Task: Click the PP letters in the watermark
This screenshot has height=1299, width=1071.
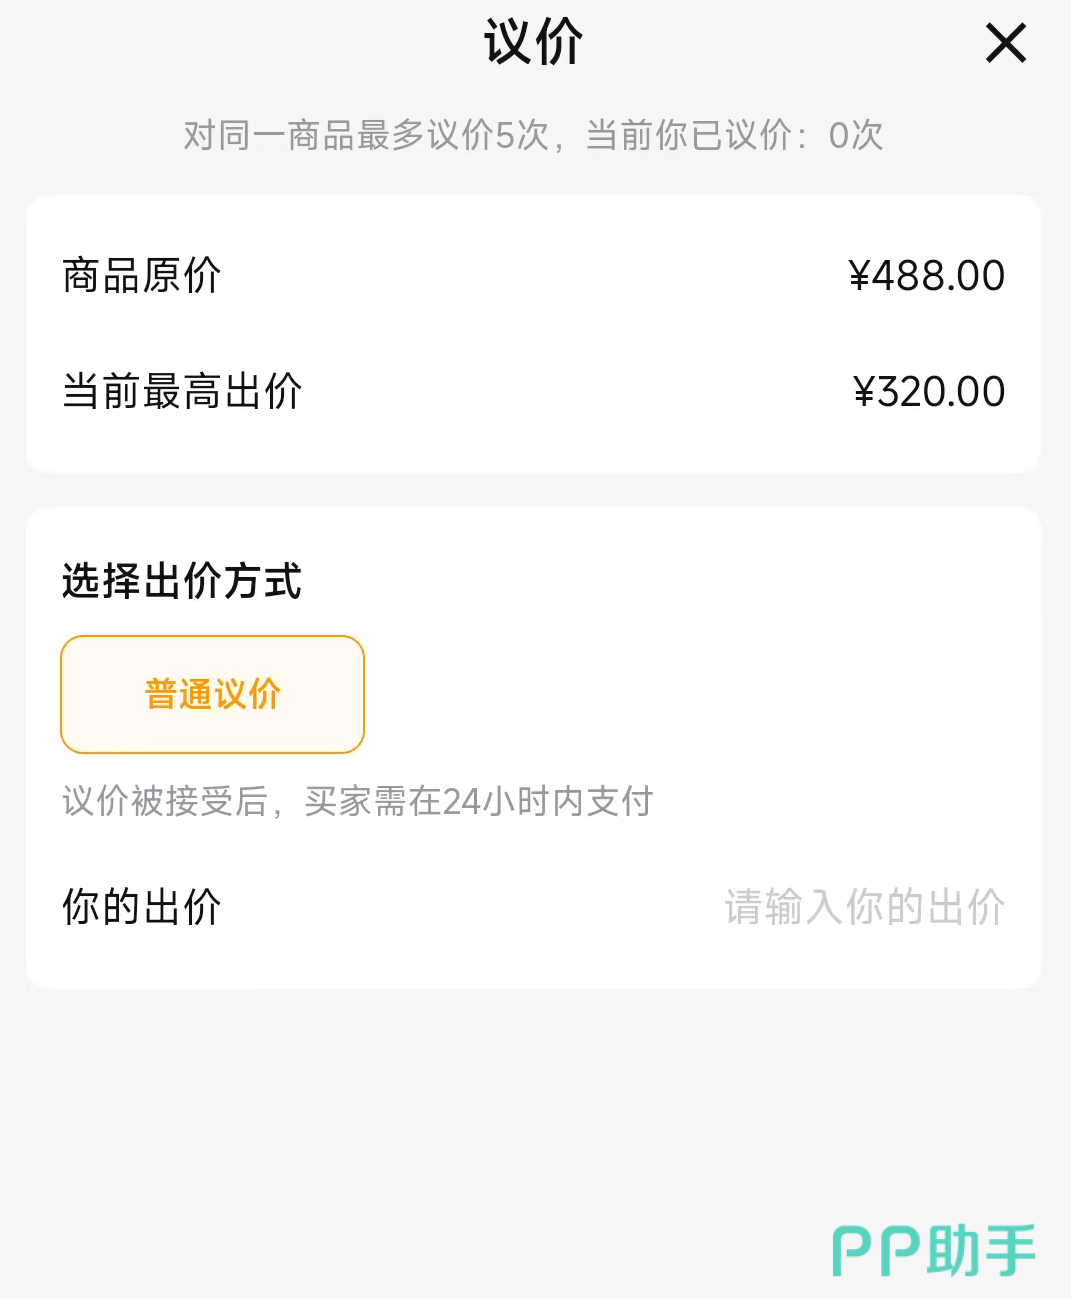Action: click(876, 1251)
